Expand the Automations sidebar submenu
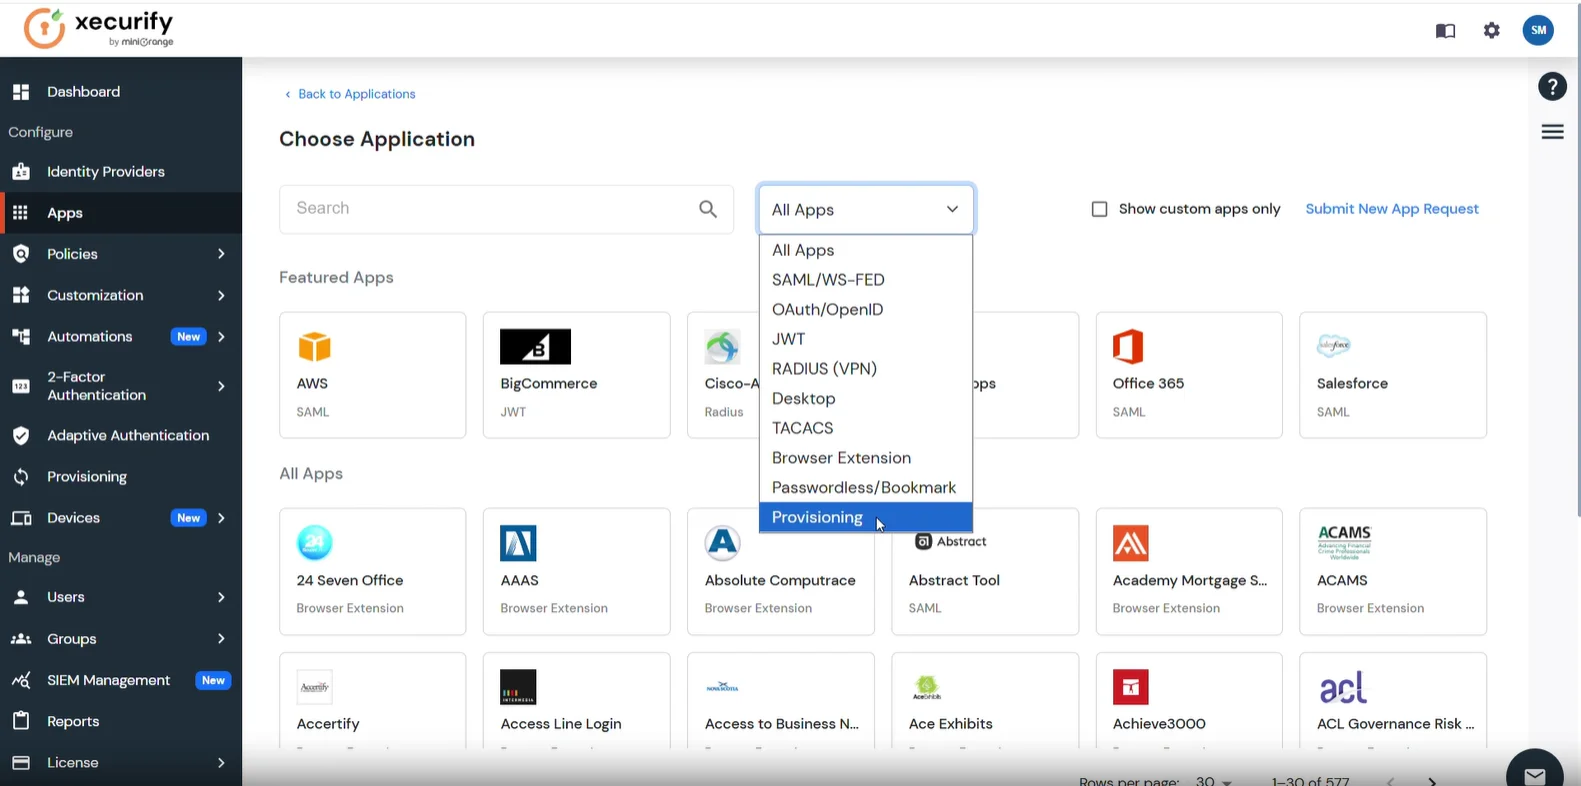 point(221,337)
